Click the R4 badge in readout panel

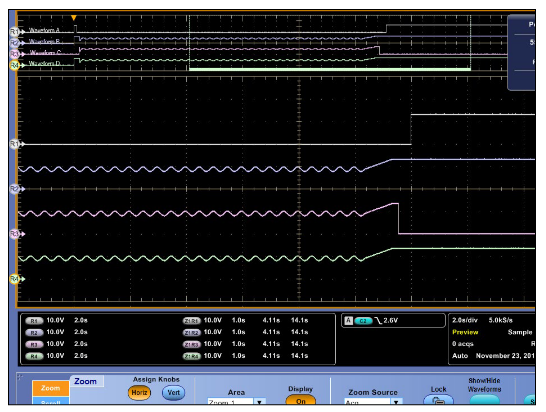34,356
